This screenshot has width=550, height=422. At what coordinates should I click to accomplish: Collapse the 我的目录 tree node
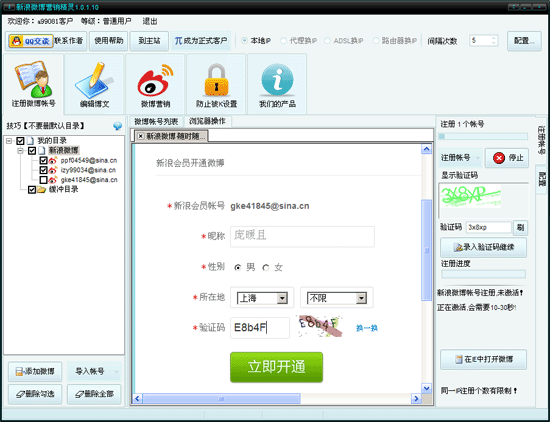(x=9, y=141)
